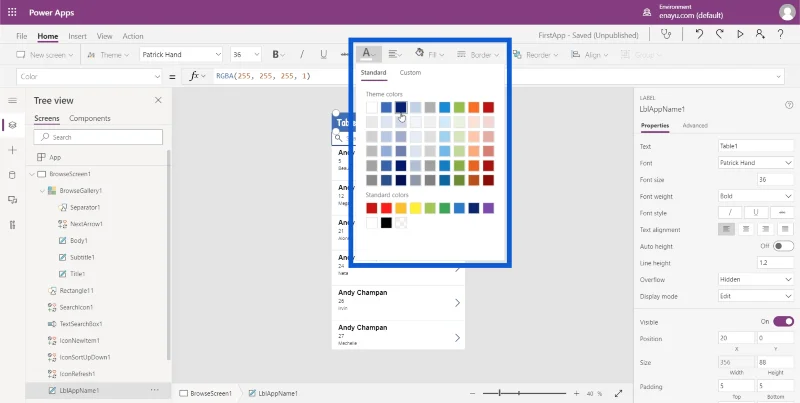Toggle italic formatting in the toolbar

point(302,55)
